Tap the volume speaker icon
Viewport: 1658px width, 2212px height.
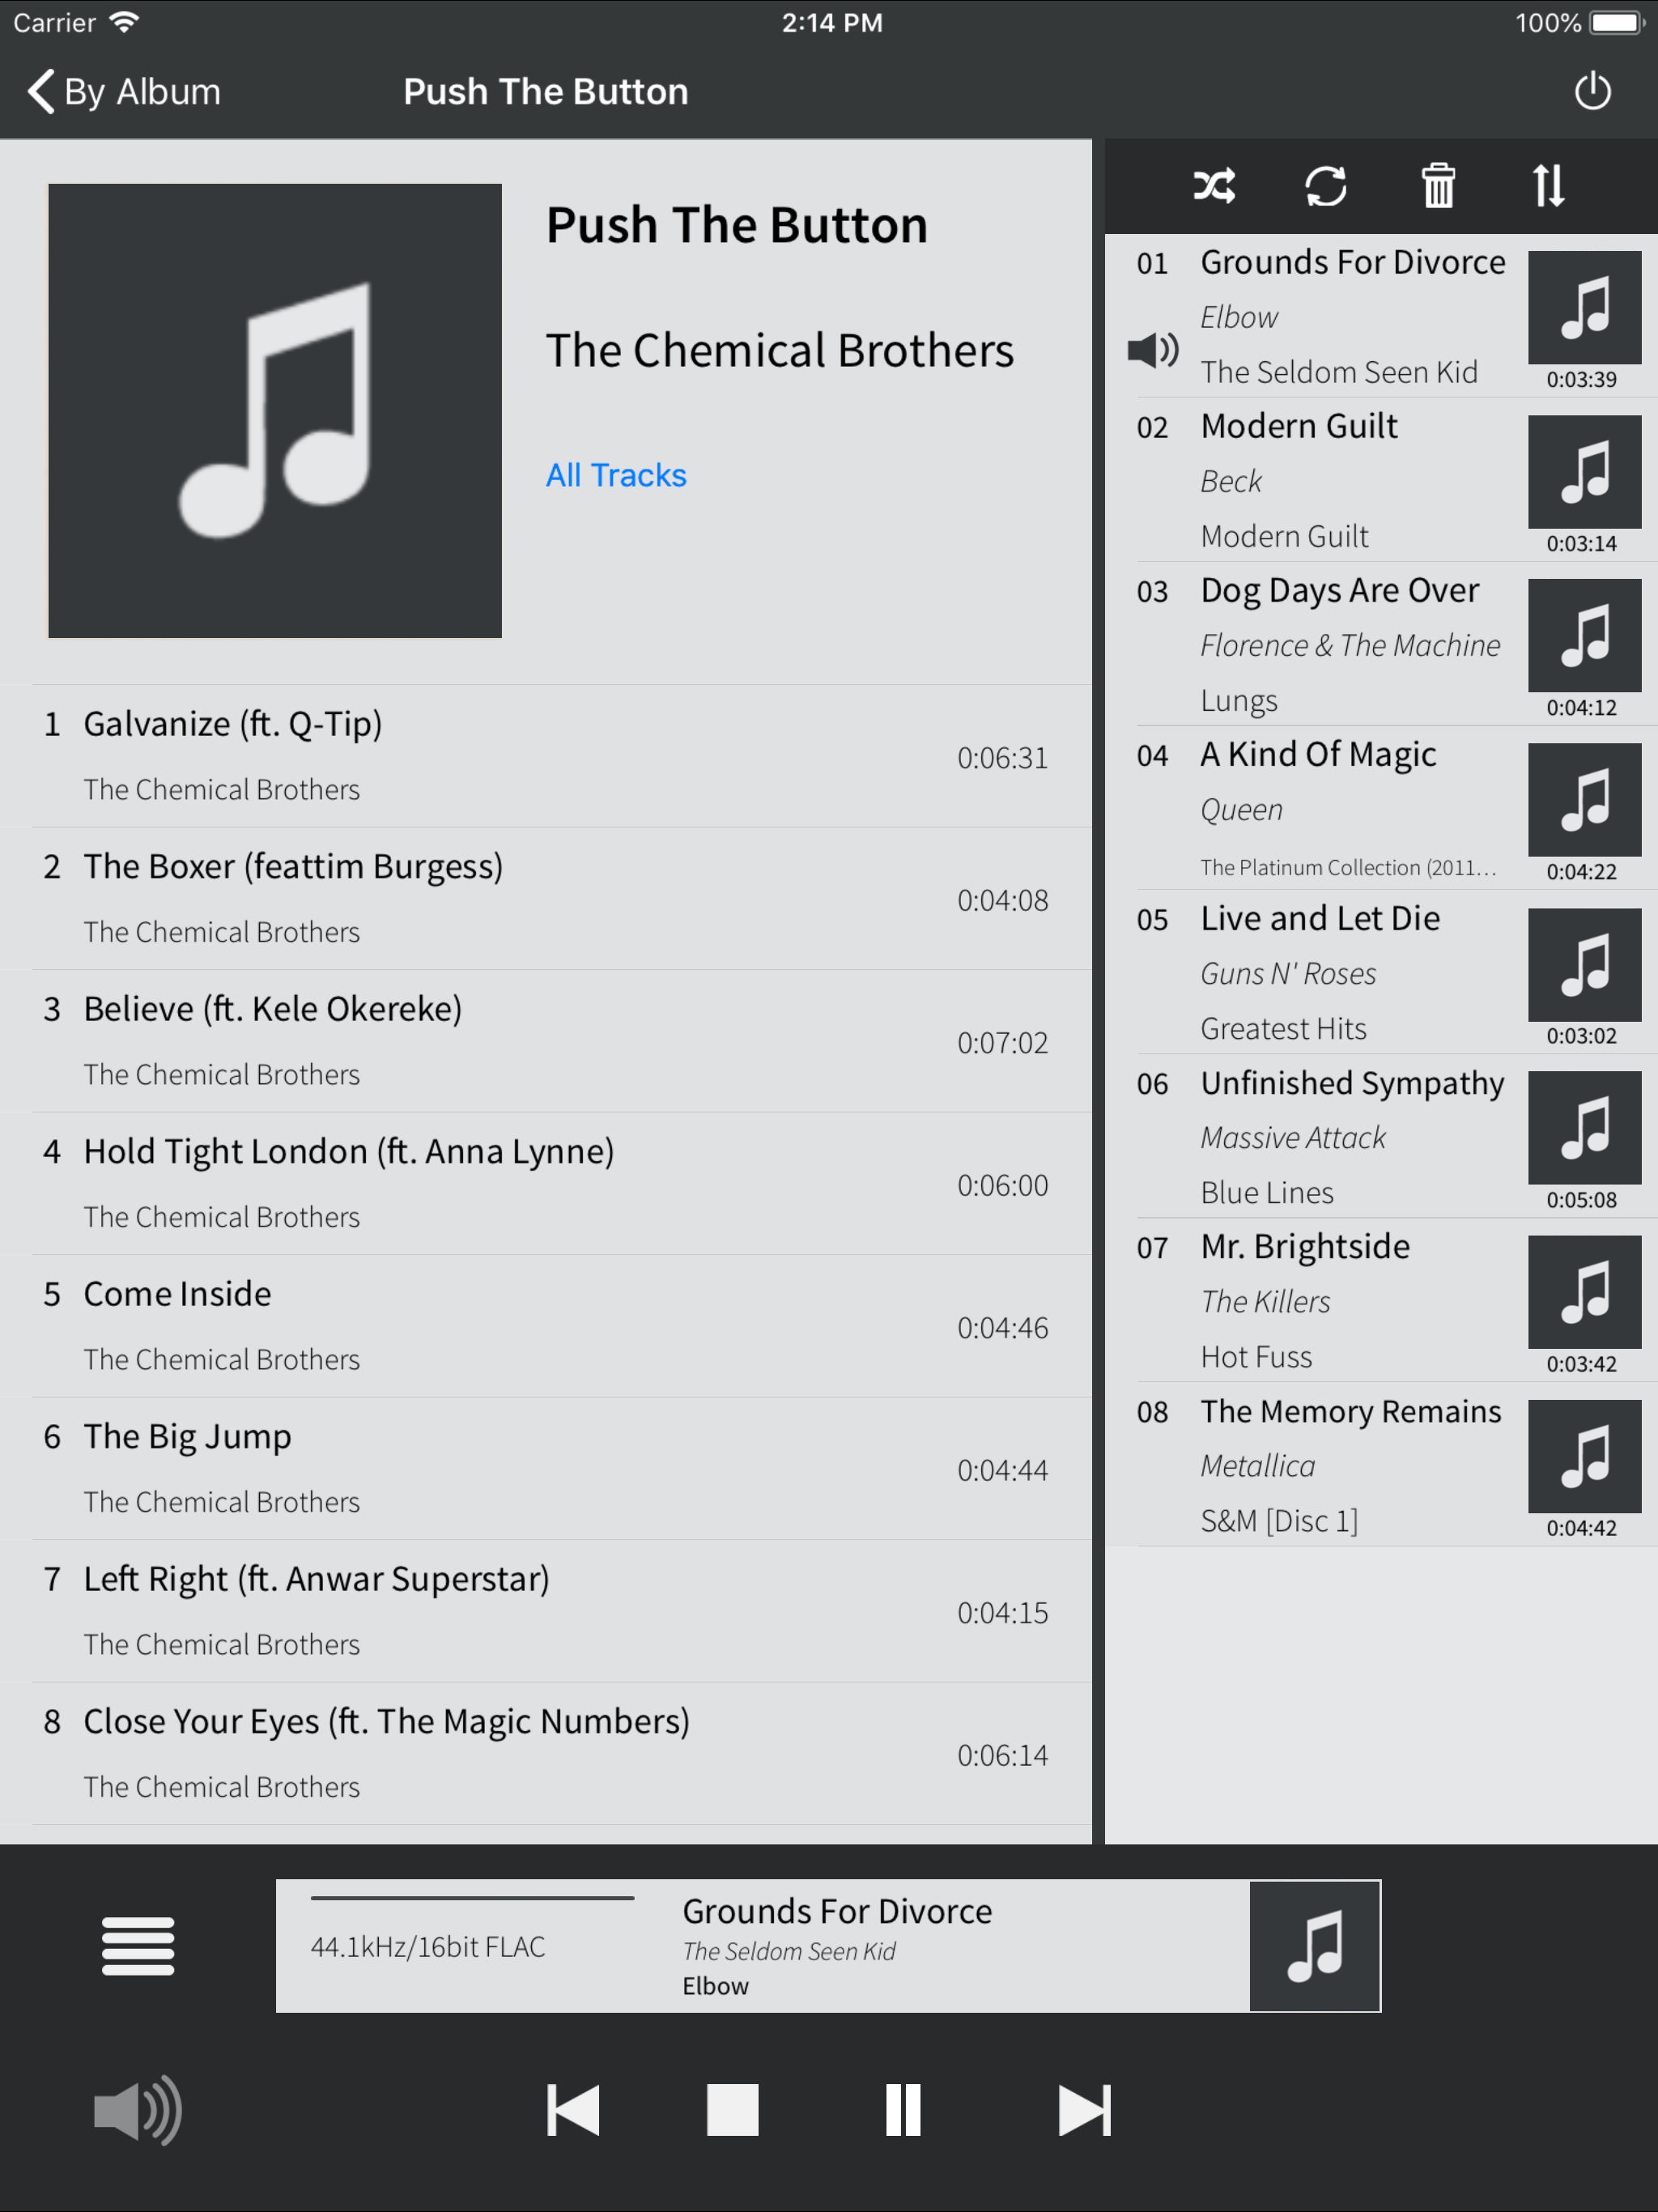(138, 2110)
